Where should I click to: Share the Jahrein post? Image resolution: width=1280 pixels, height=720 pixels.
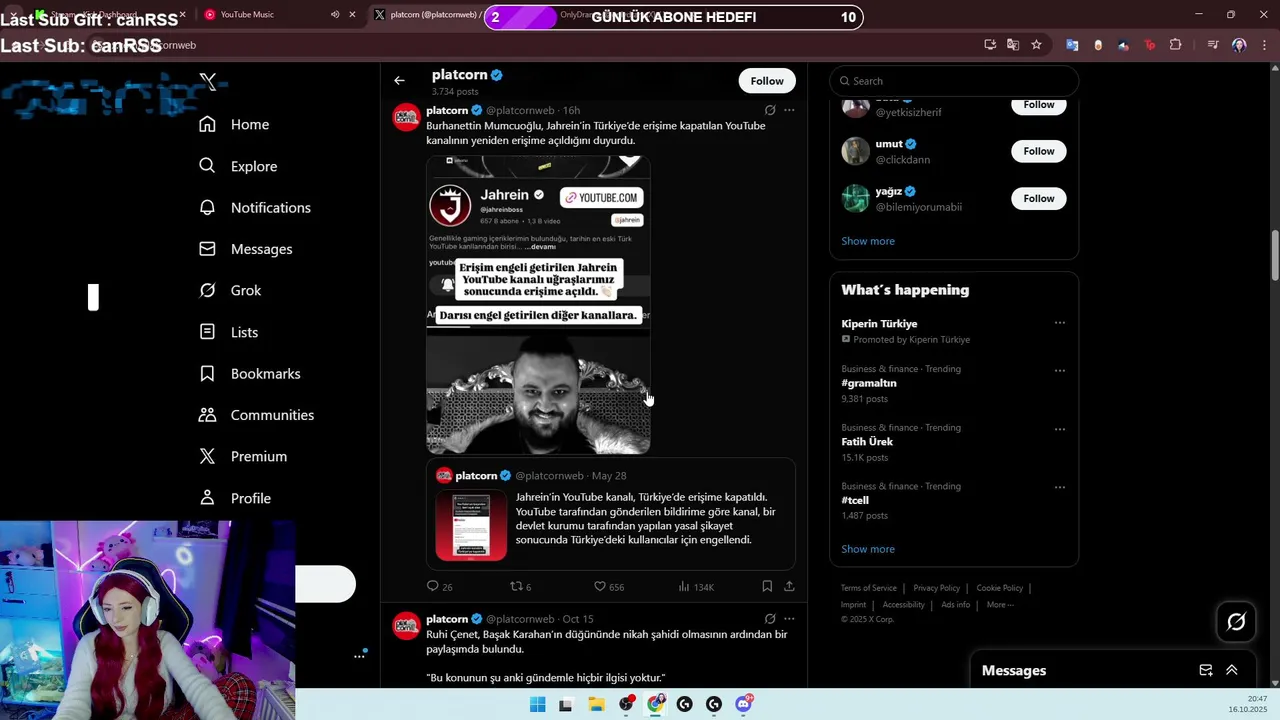point(789,587)
